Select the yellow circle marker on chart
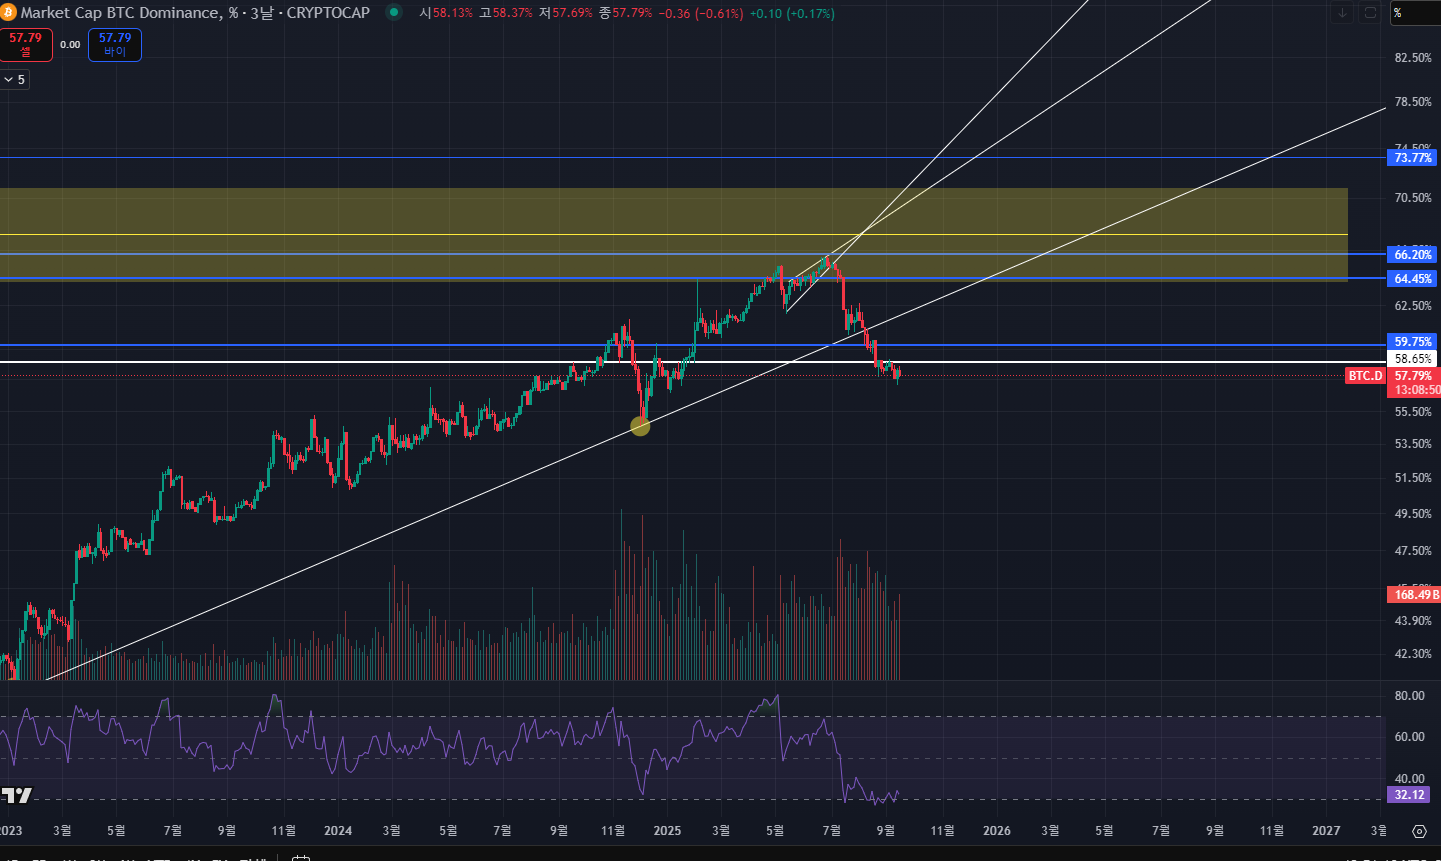This screenshot has height=861, width=1441. 640,426
